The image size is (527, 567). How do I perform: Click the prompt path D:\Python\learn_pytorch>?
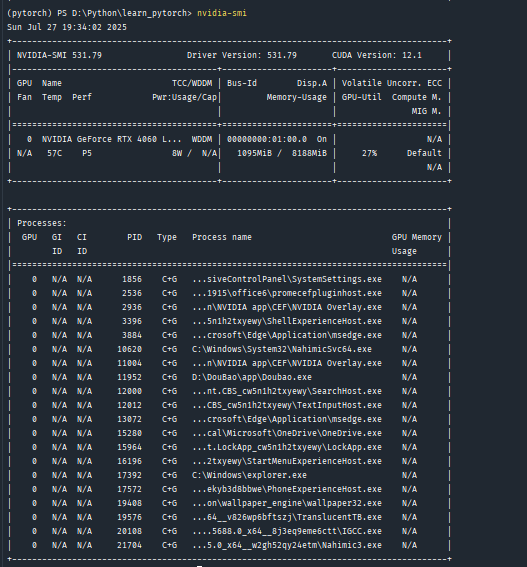132,13
